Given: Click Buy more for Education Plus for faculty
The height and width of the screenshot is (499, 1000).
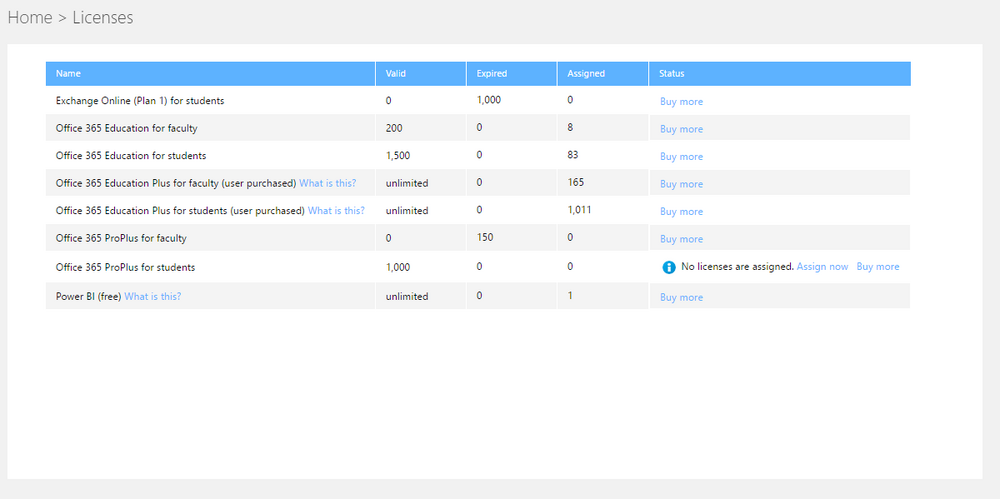Looking at the screenshot, I should click(681, 184).
